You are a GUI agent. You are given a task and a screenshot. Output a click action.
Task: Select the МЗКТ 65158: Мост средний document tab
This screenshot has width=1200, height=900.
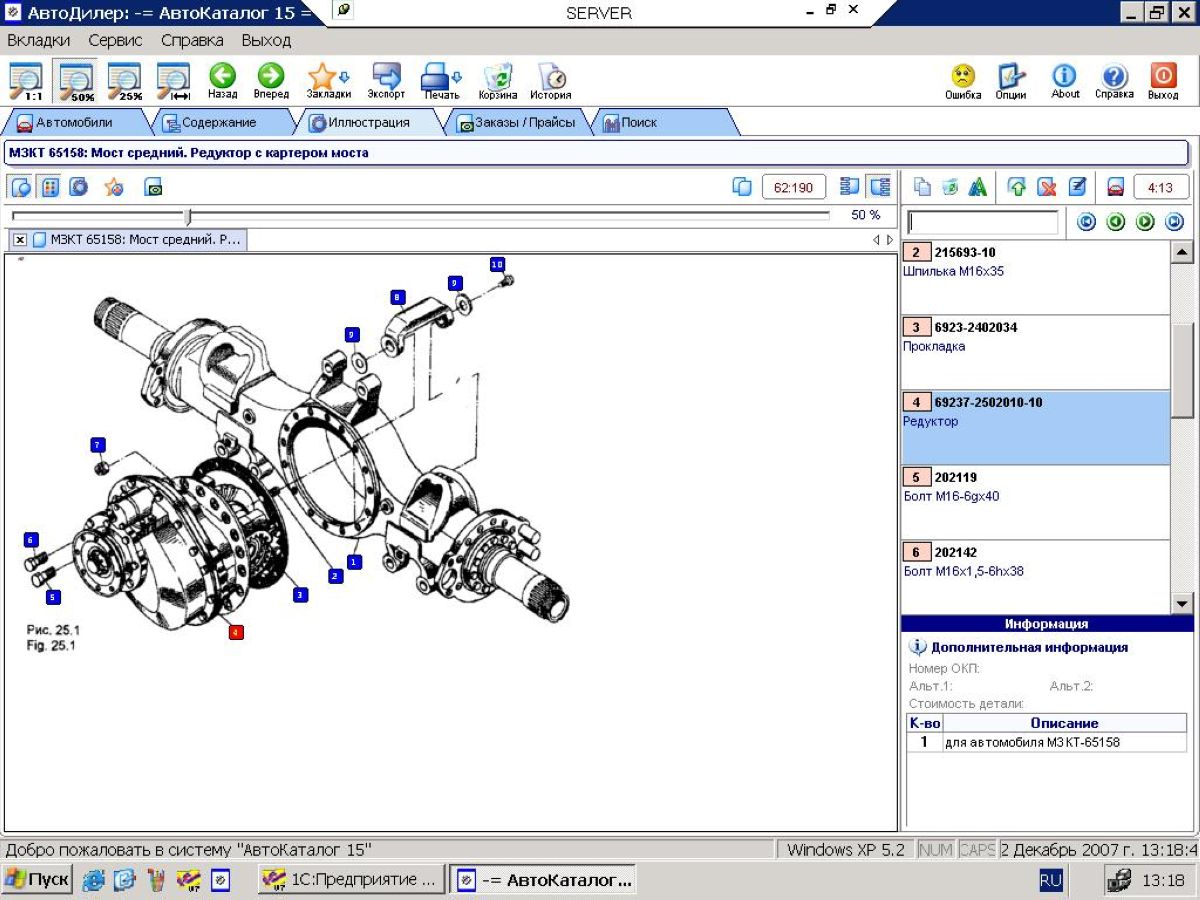click(x=137, y=240)
